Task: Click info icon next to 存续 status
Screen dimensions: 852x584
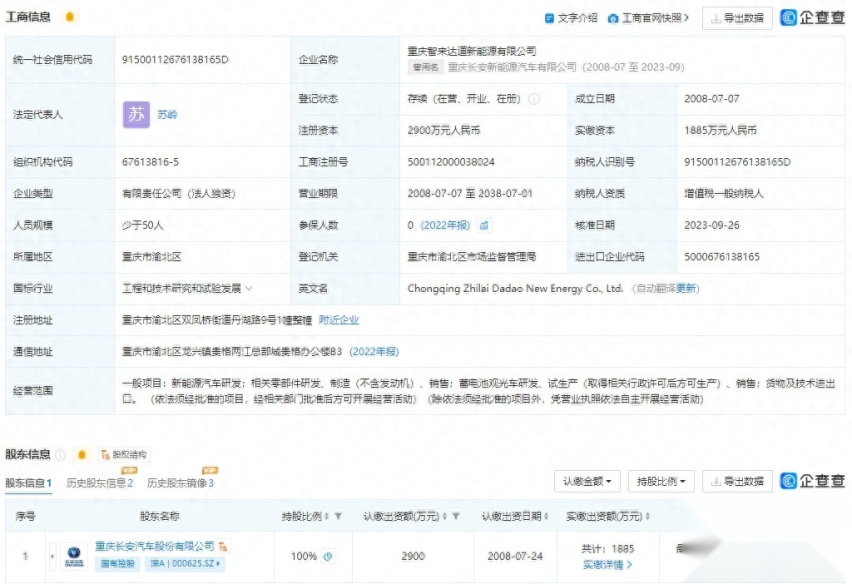Action: coord(534,99)
